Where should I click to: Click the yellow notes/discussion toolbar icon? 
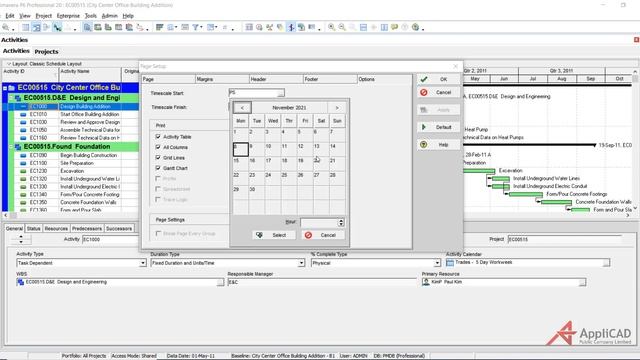tap(394, 27)
